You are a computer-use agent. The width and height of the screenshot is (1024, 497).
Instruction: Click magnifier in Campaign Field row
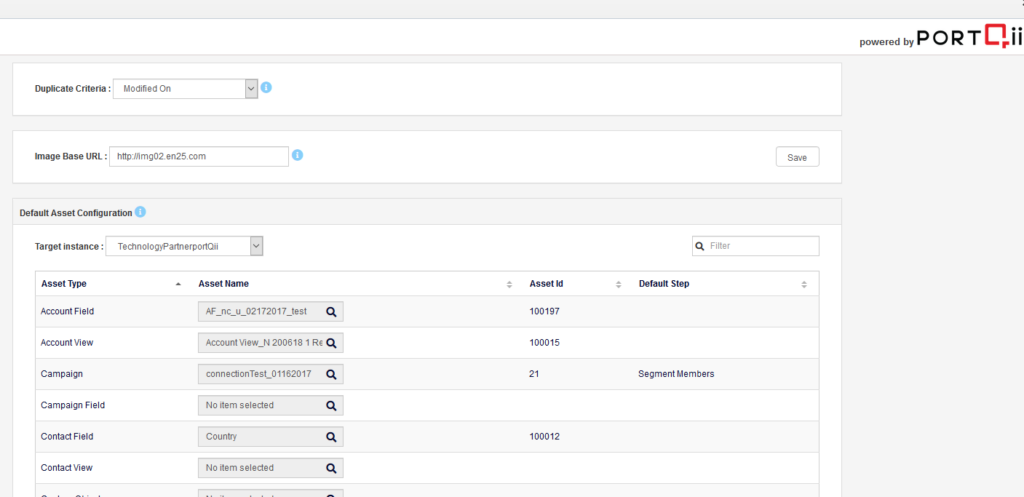(x=331, y=405)
